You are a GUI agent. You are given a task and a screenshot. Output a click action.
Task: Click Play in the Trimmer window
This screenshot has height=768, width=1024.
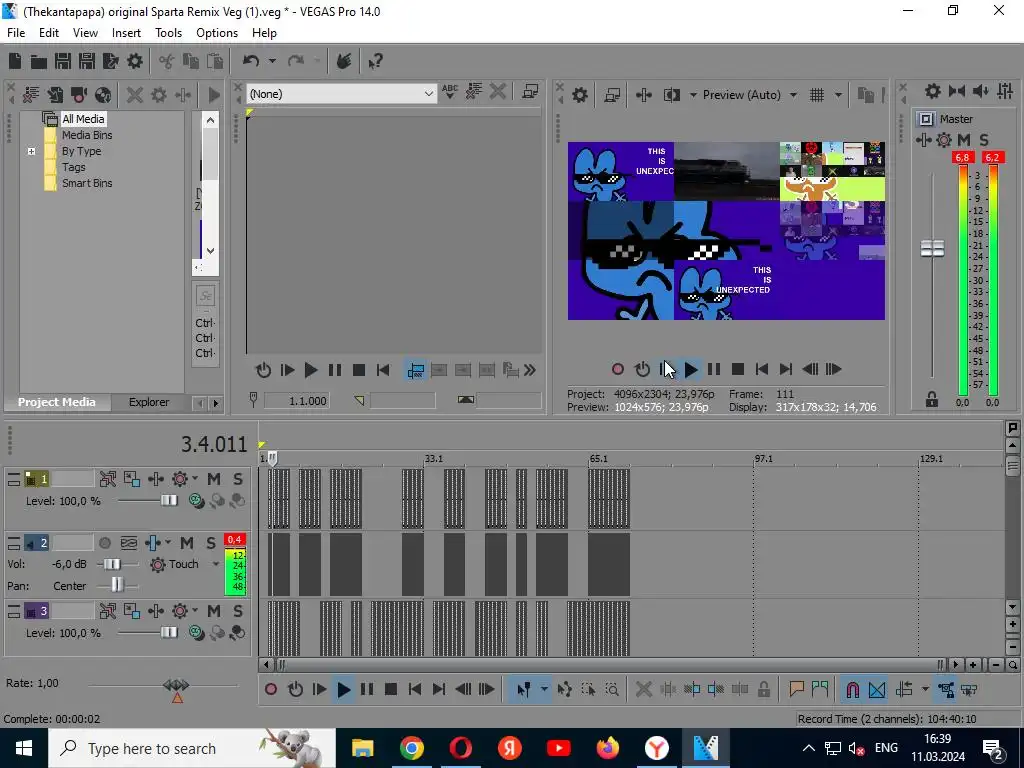tap(311, 370)
